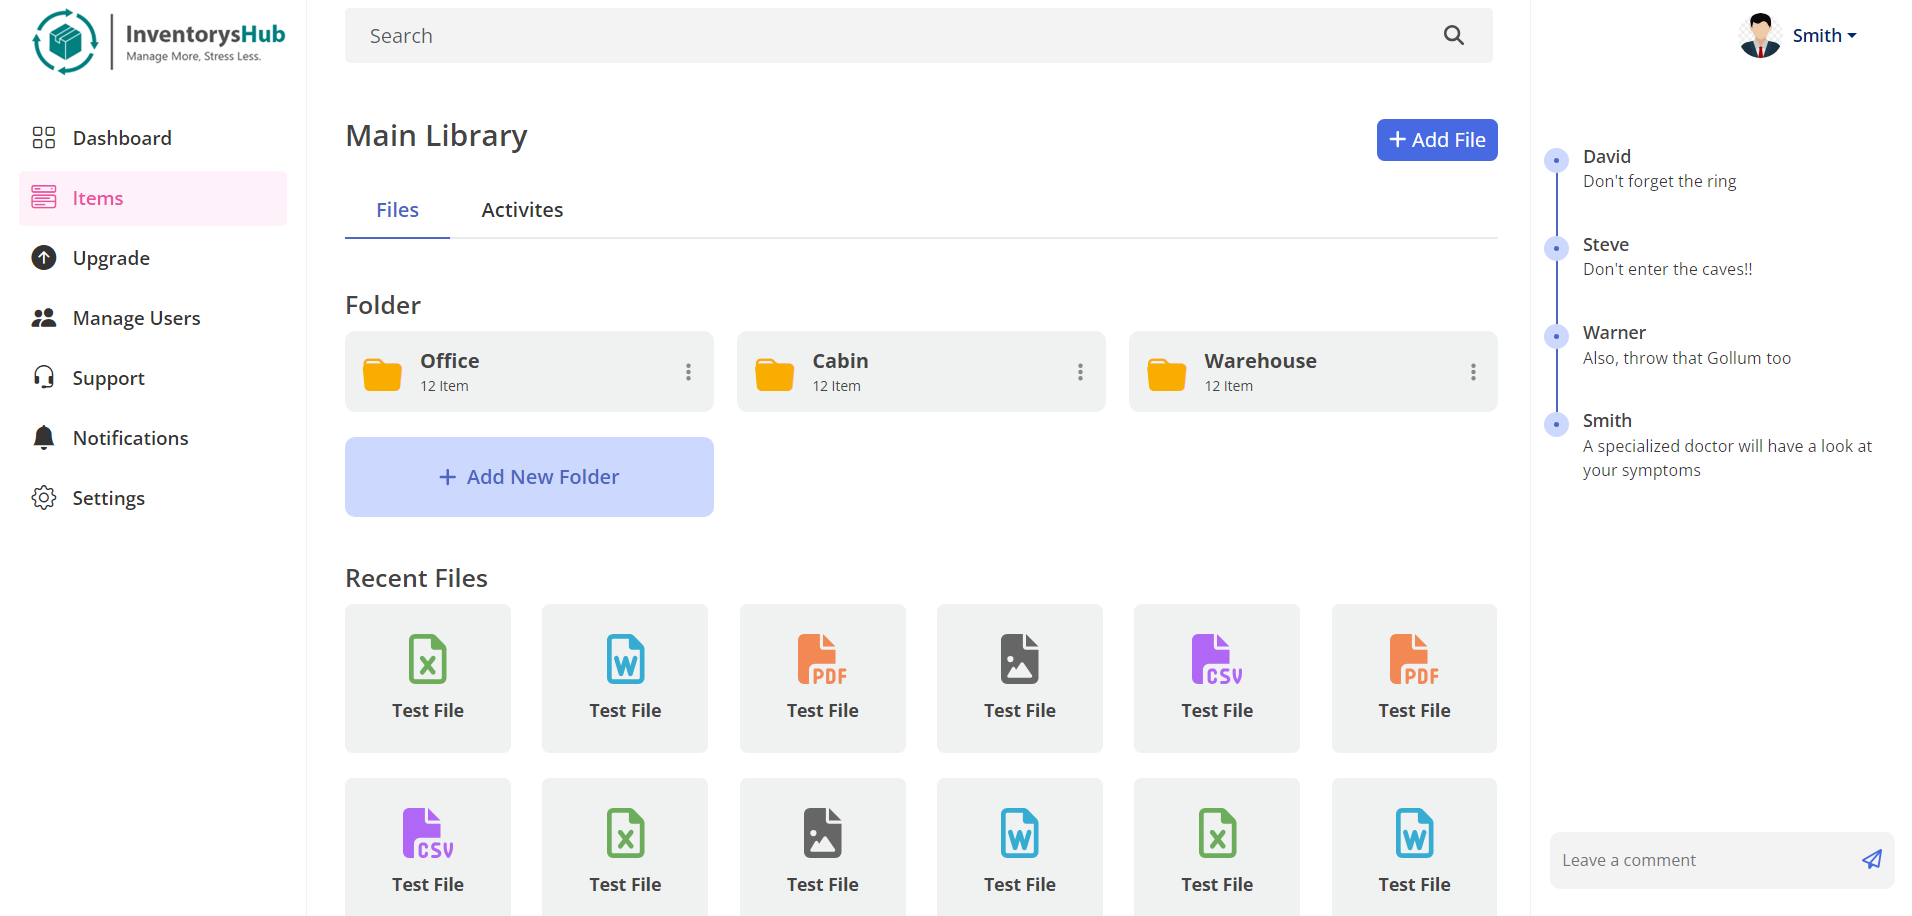Open first-row Word Test File

[x=625, y=678]
